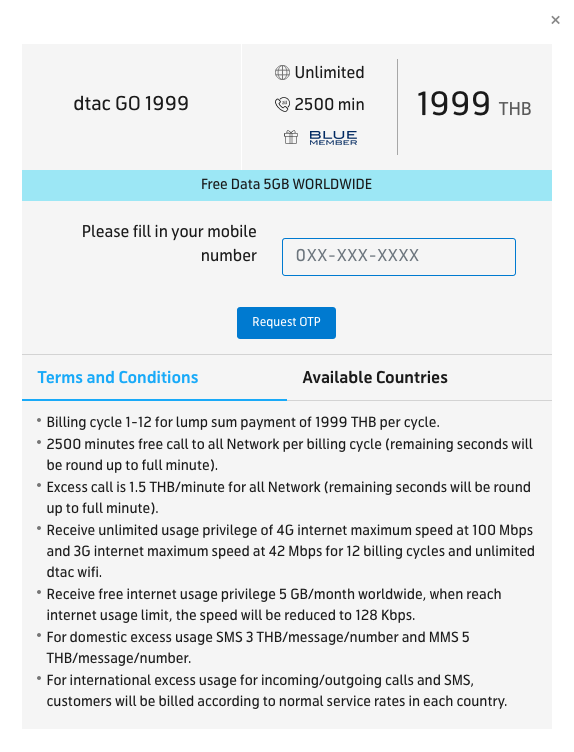The image size is (574, 752).
Task: Click the dtac GO 1999 package title
Action: click(x=131, y=103)
